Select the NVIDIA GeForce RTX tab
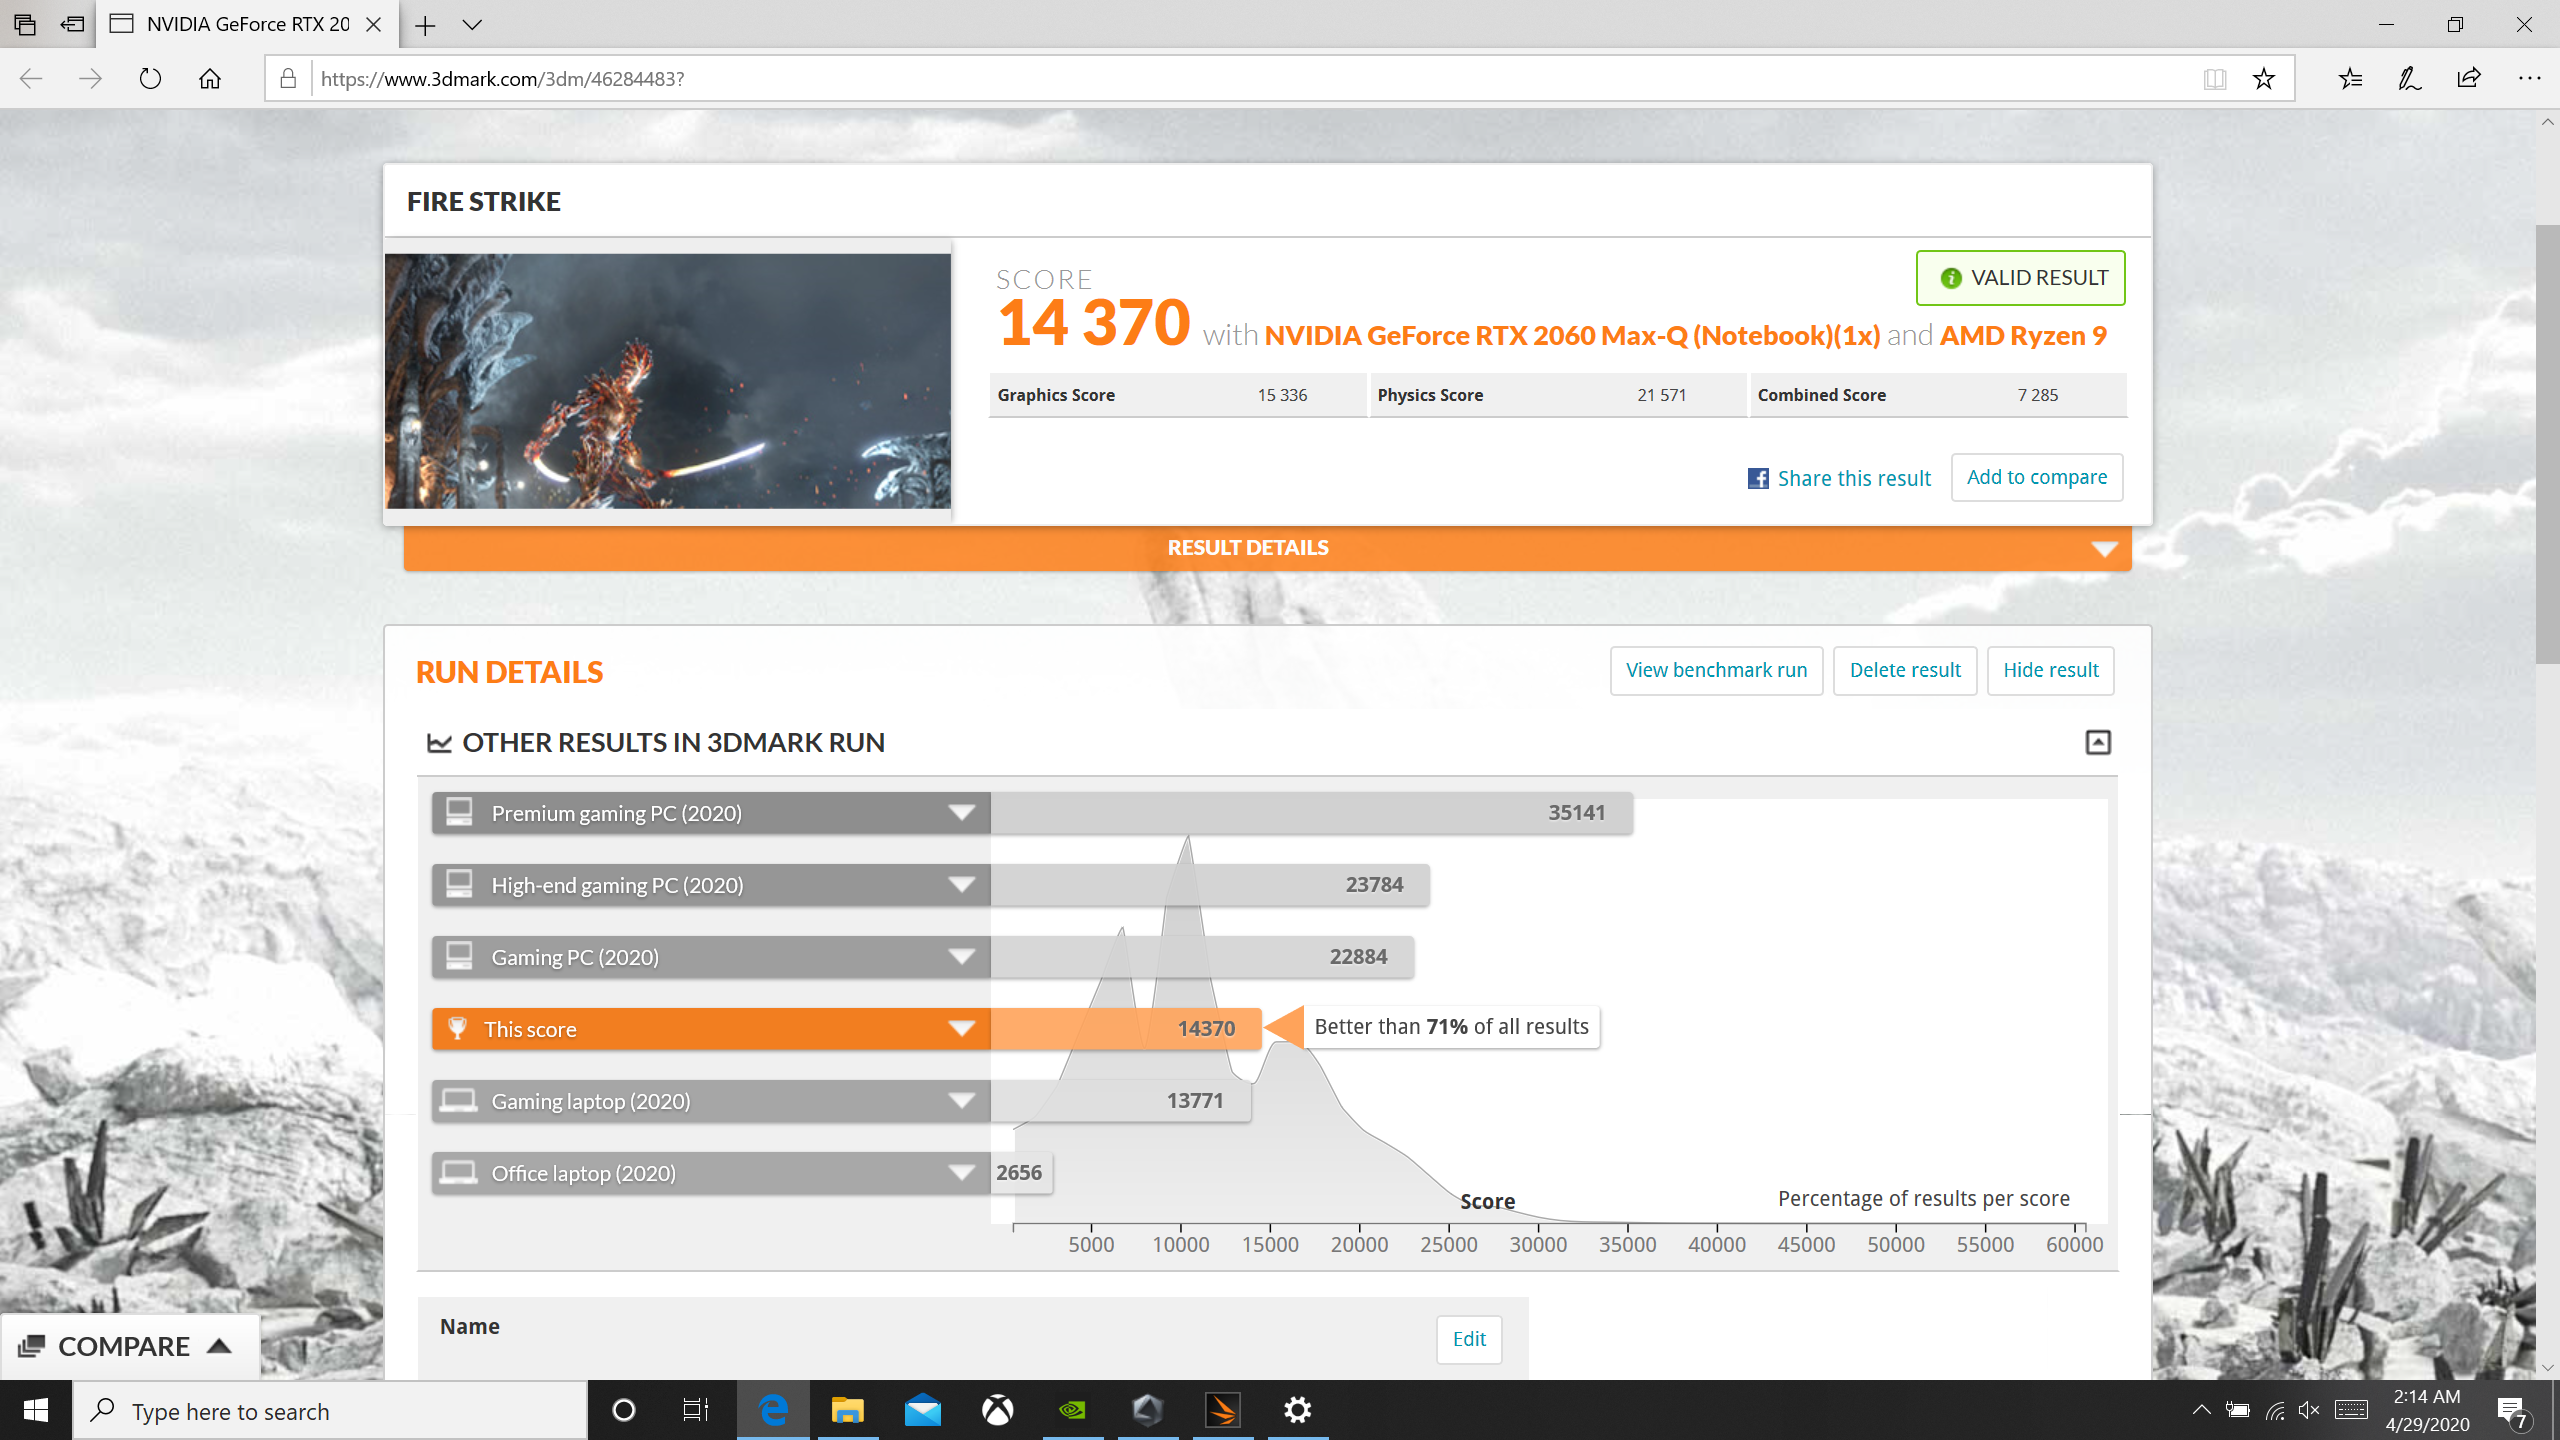Screen dimensions: 2560x1440 (248, 25)
